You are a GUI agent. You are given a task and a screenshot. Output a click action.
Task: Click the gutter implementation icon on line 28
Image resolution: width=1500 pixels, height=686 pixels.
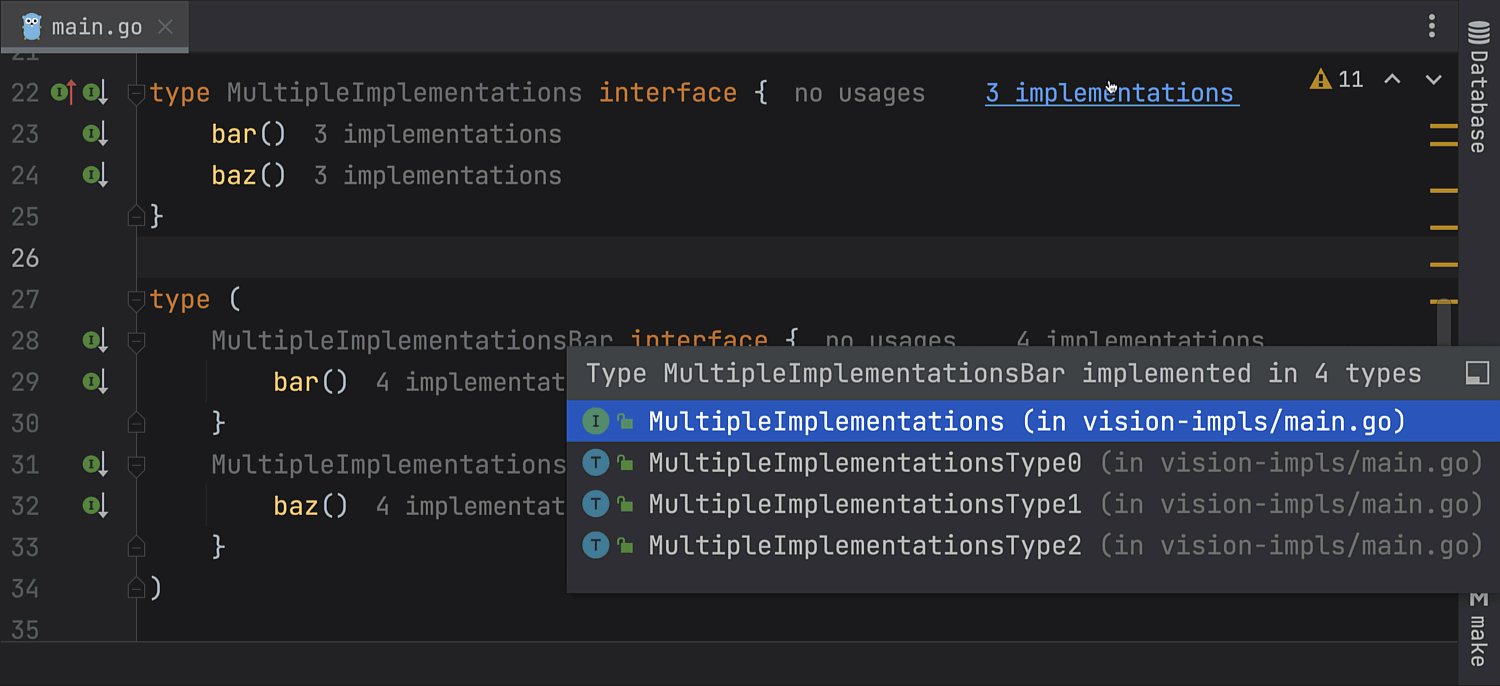click(x=95, y=341)
